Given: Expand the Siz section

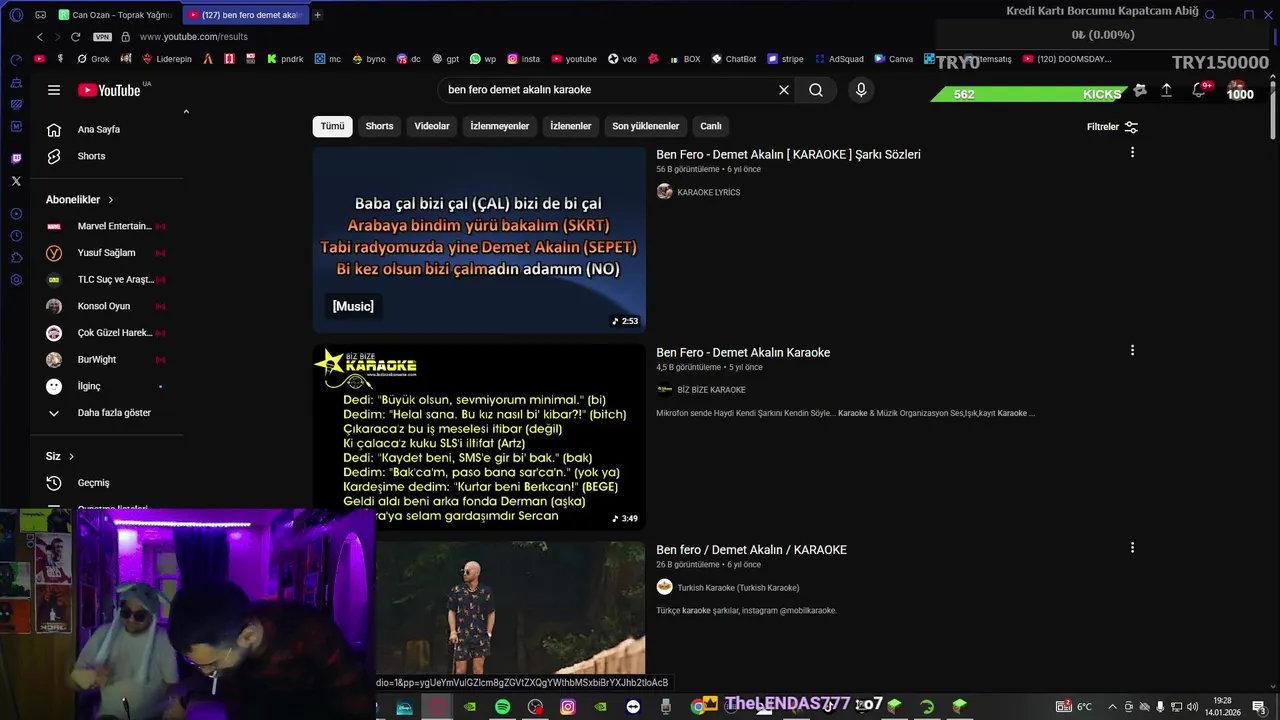Looking at the screenshot, I should point(60,457).
